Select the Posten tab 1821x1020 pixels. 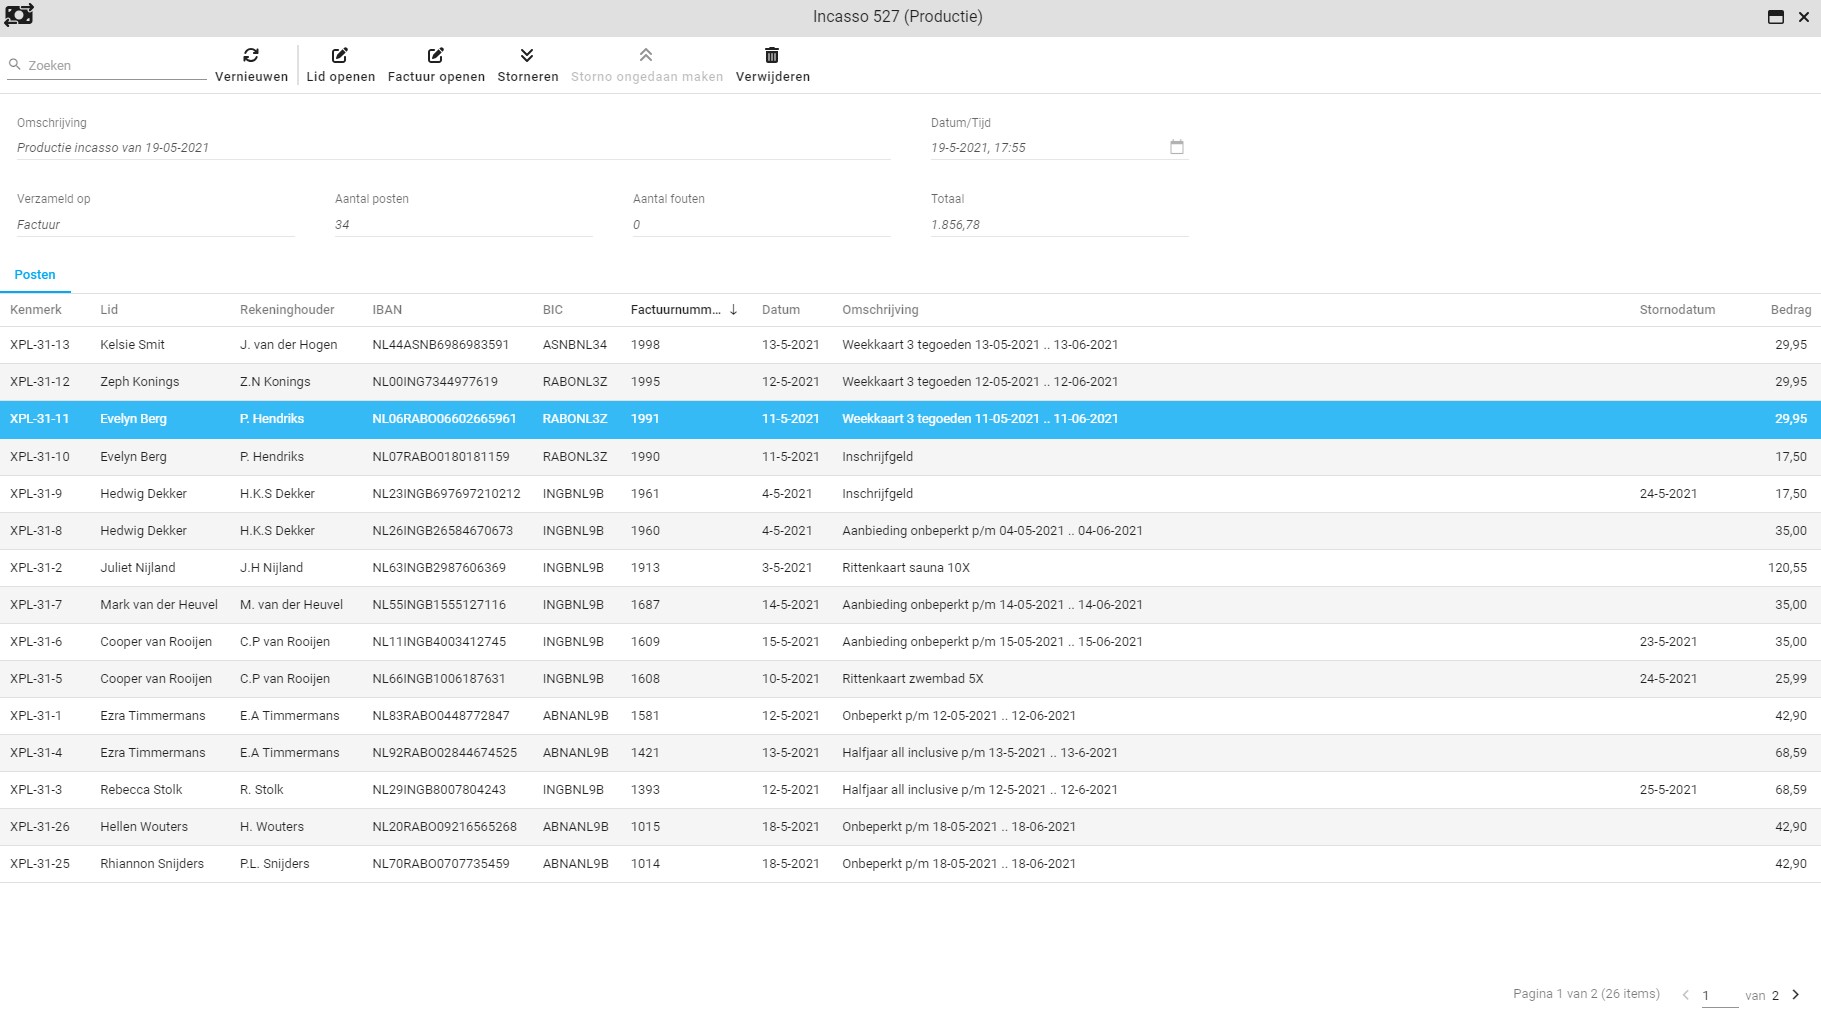point(35,275)
